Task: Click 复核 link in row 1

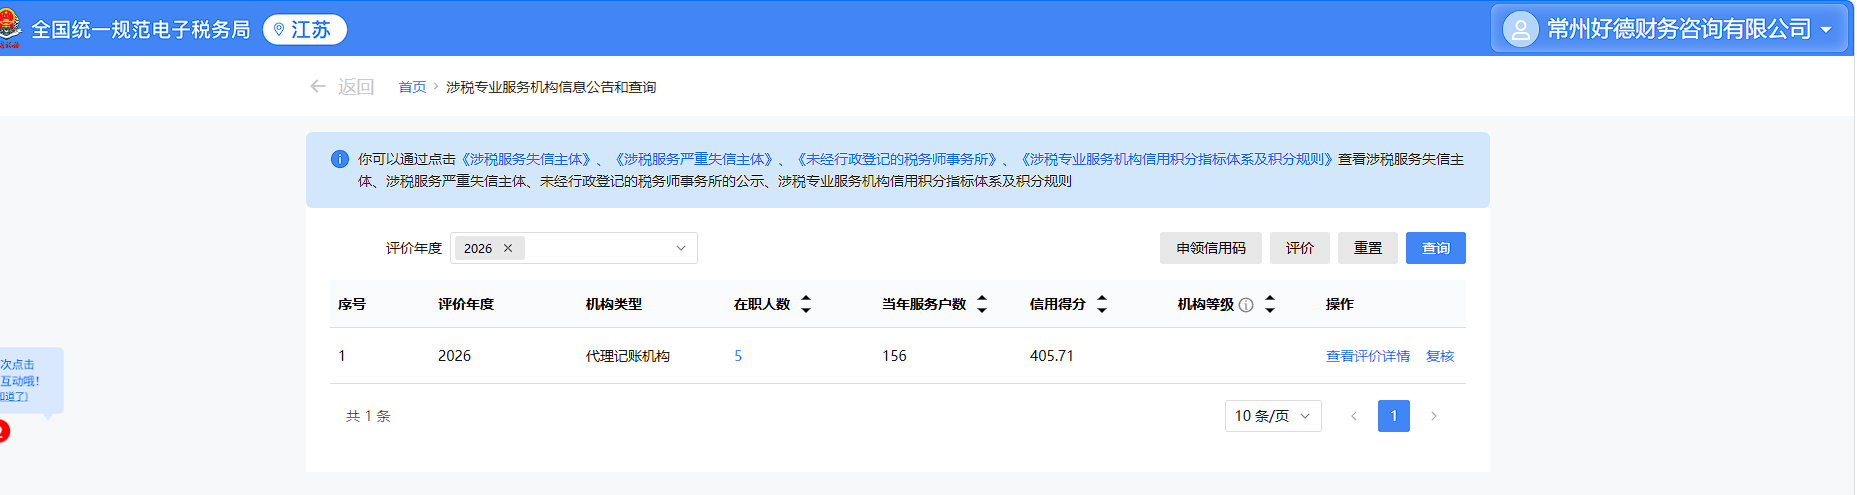Action: (1440, 356)
